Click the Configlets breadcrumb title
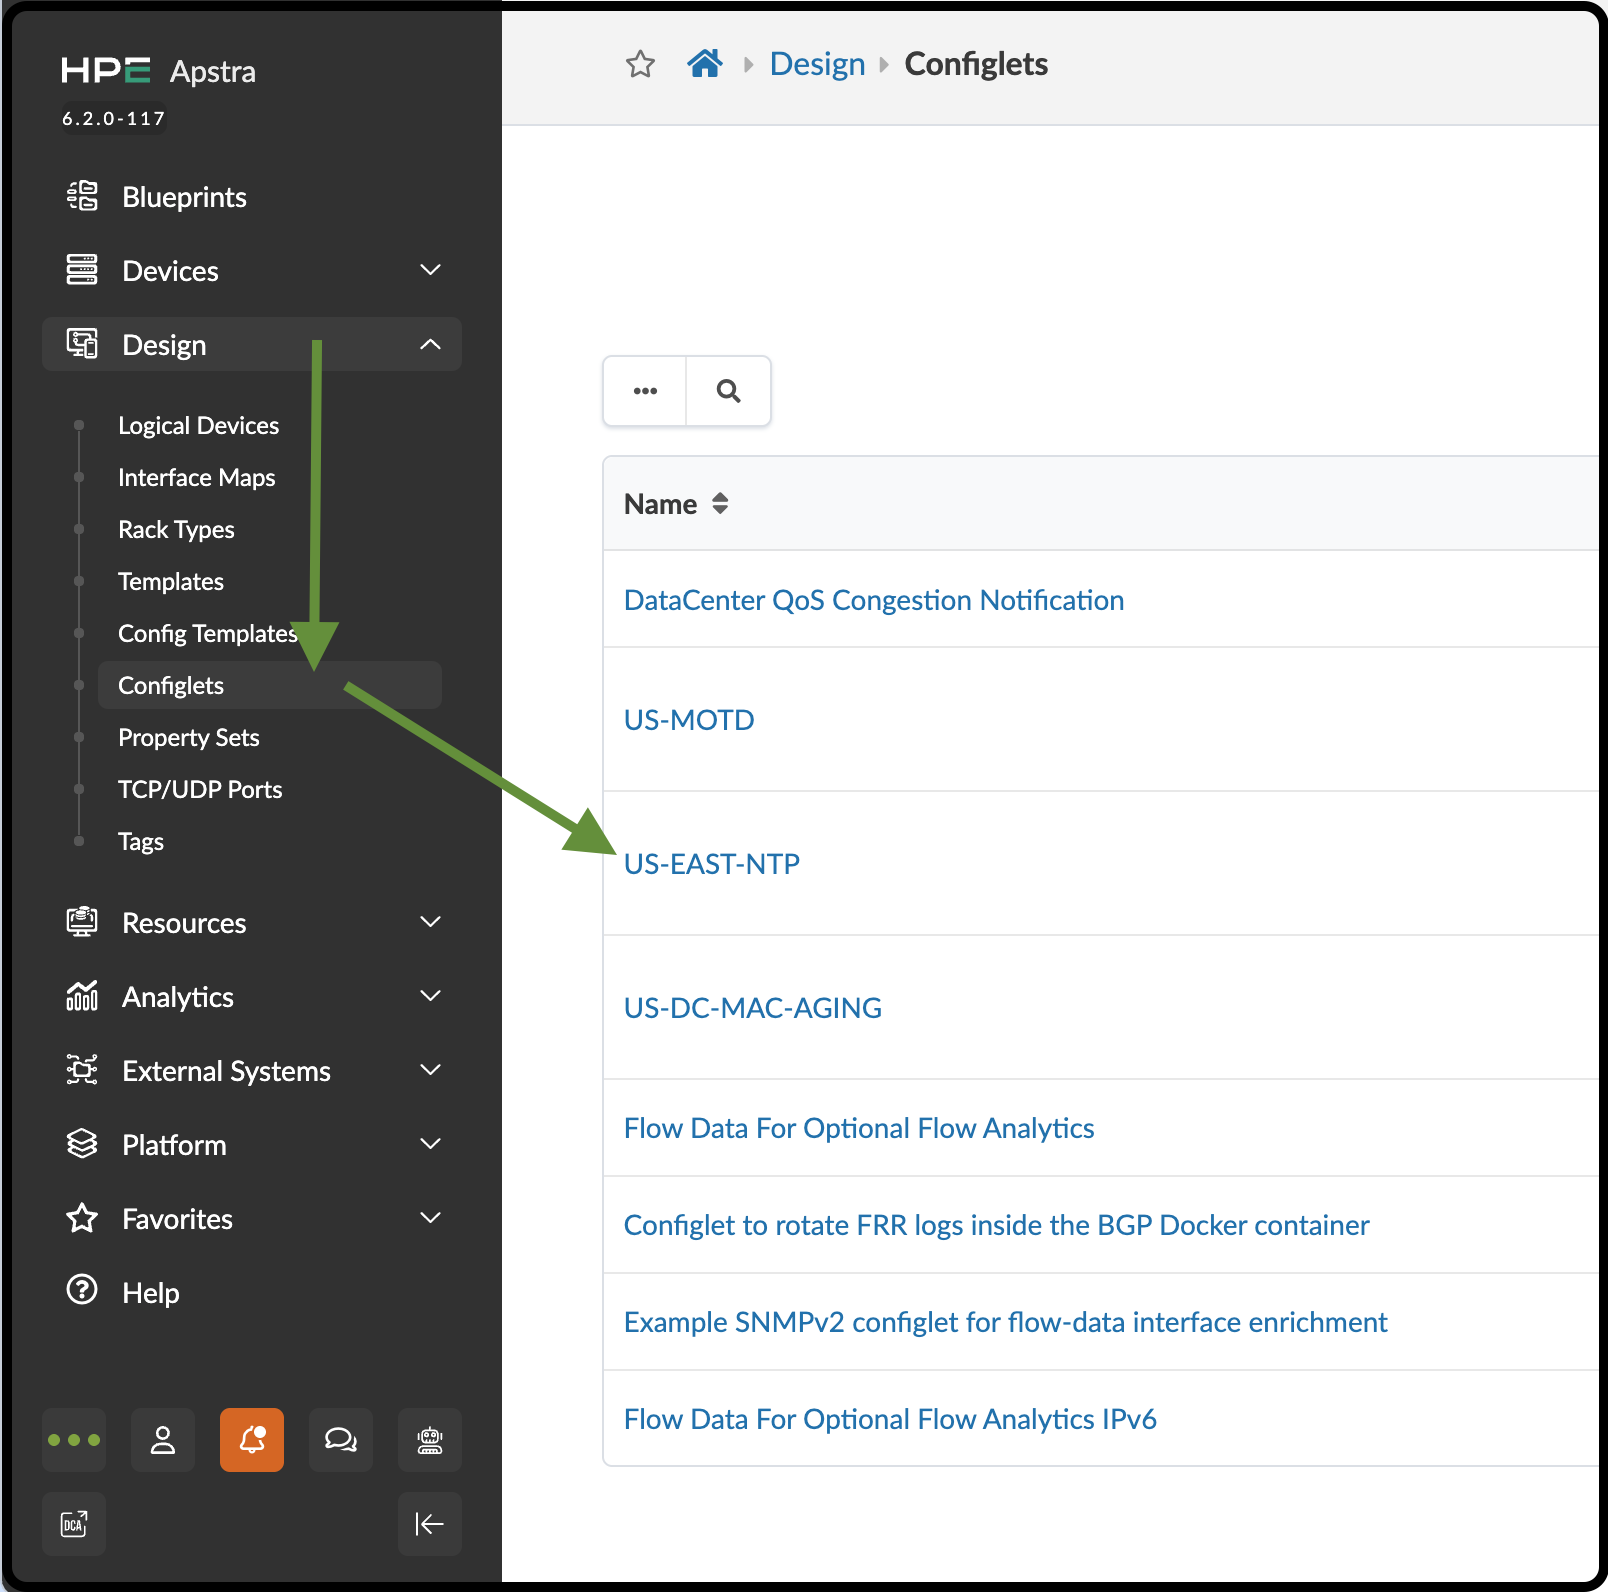This screenshot has width=1608, height=1592. click(976, 64)
